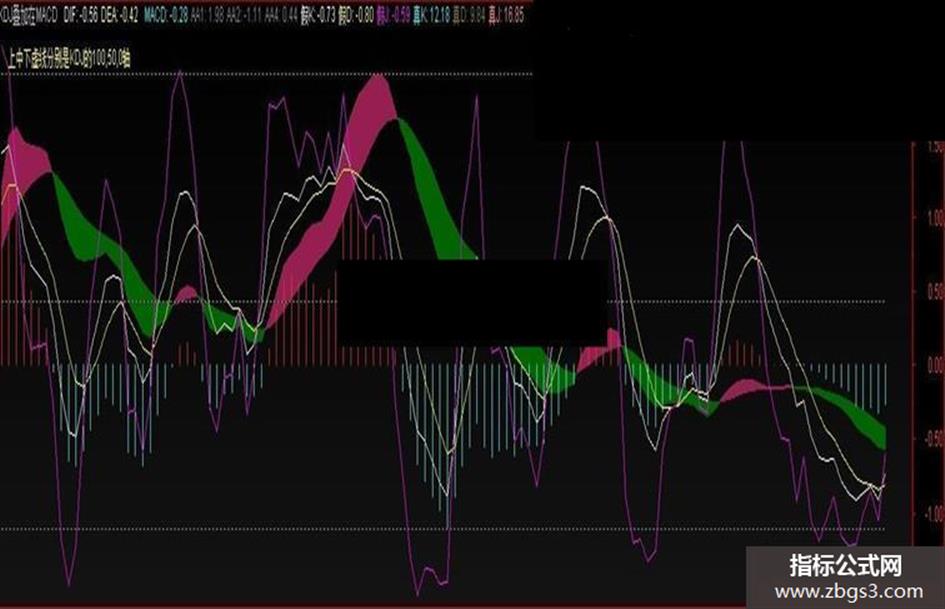The height and width of the screenshot is (609, 945).
Task: Click the 真J: 16.85 readout
Action: 506,16
